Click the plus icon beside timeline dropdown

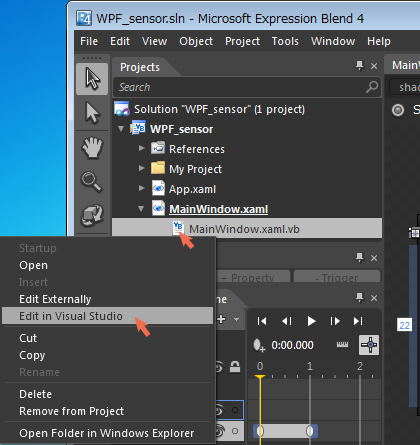221,319
